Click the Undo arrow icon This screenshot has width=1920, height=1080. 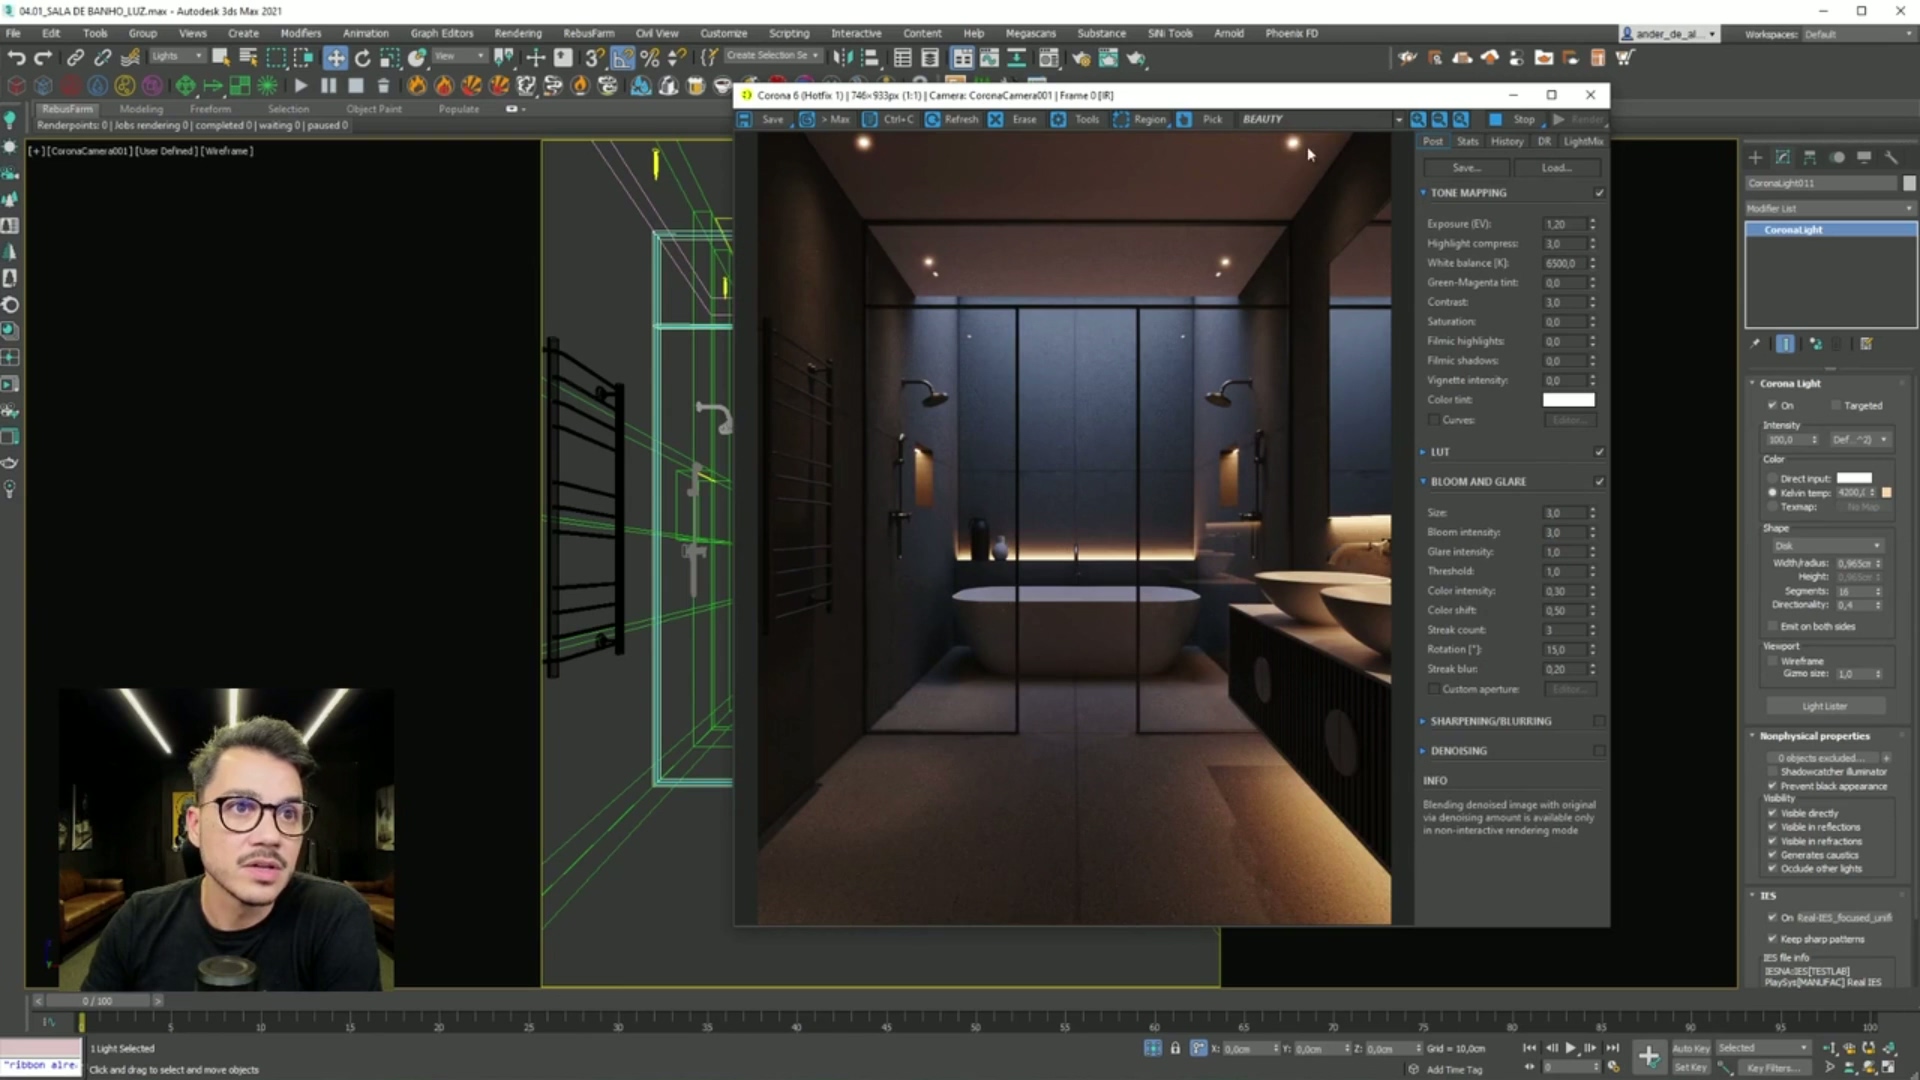click(16, 58)
